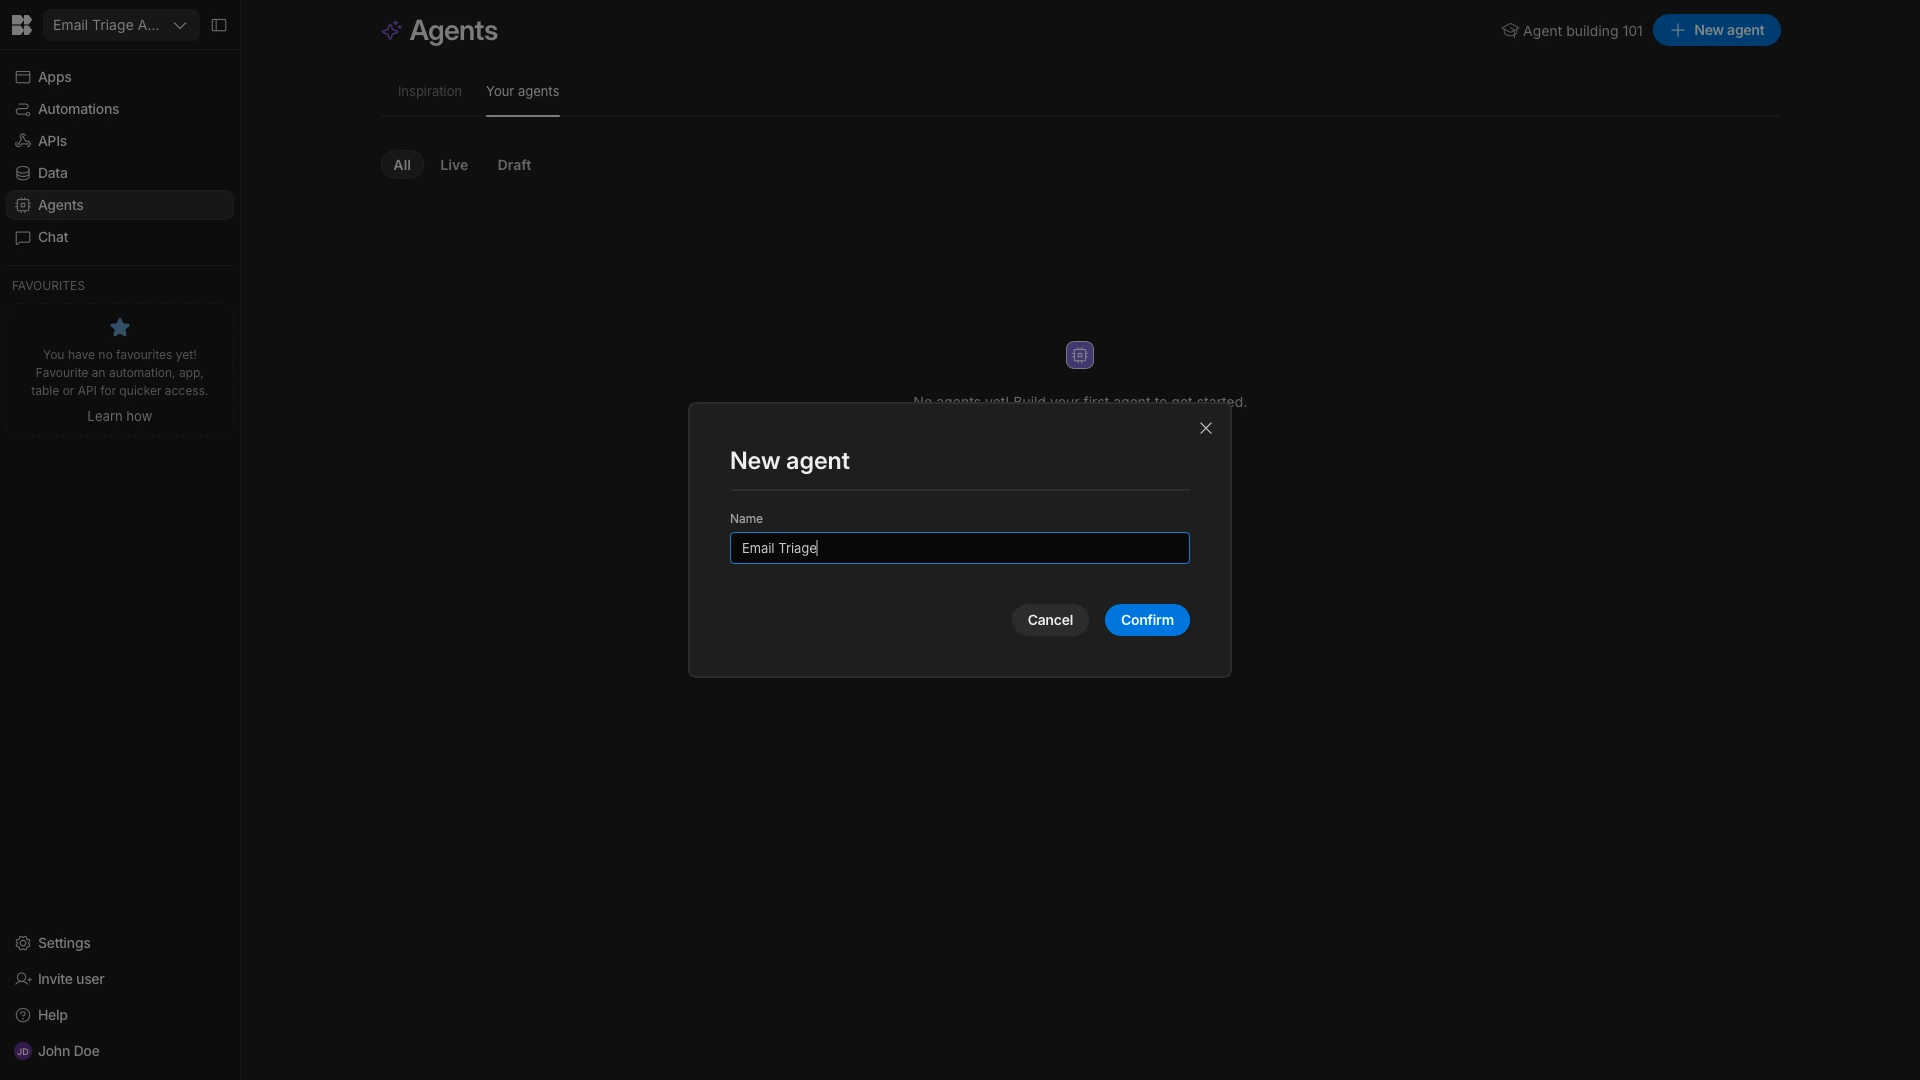Open Settings in the sidebar
The width and height of the screenshot is (1920, 1080).
64,943
